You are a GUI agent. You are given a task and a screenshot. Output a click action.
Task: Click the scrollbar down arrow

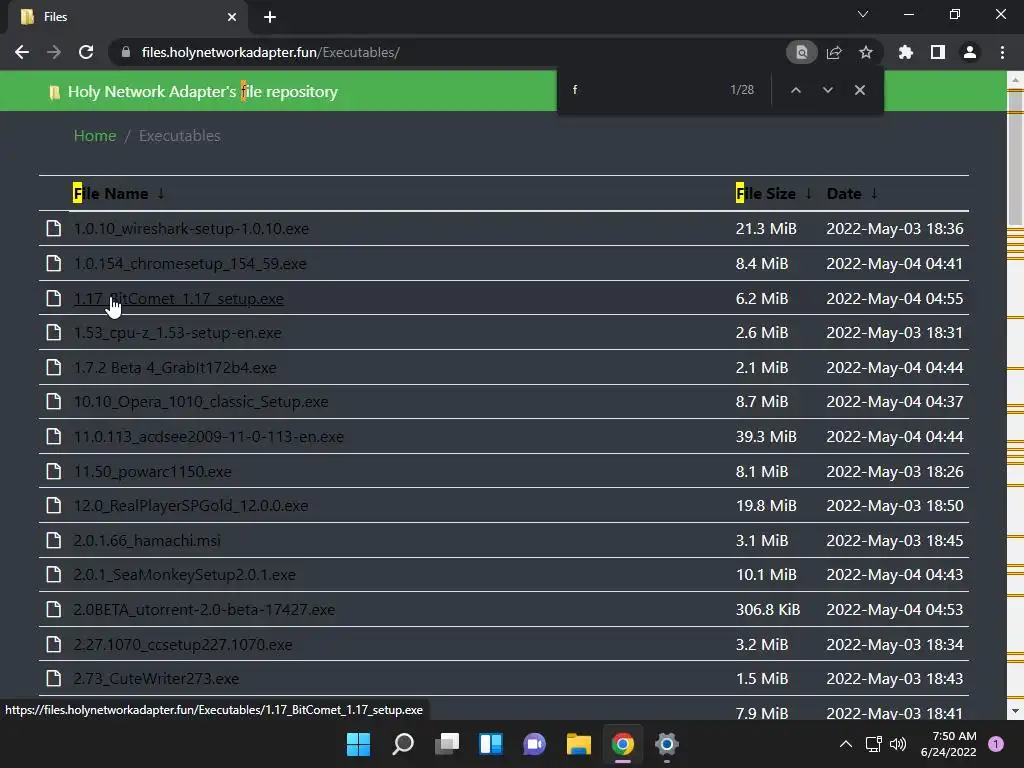pyautogui.click(x=1015, y=711)
